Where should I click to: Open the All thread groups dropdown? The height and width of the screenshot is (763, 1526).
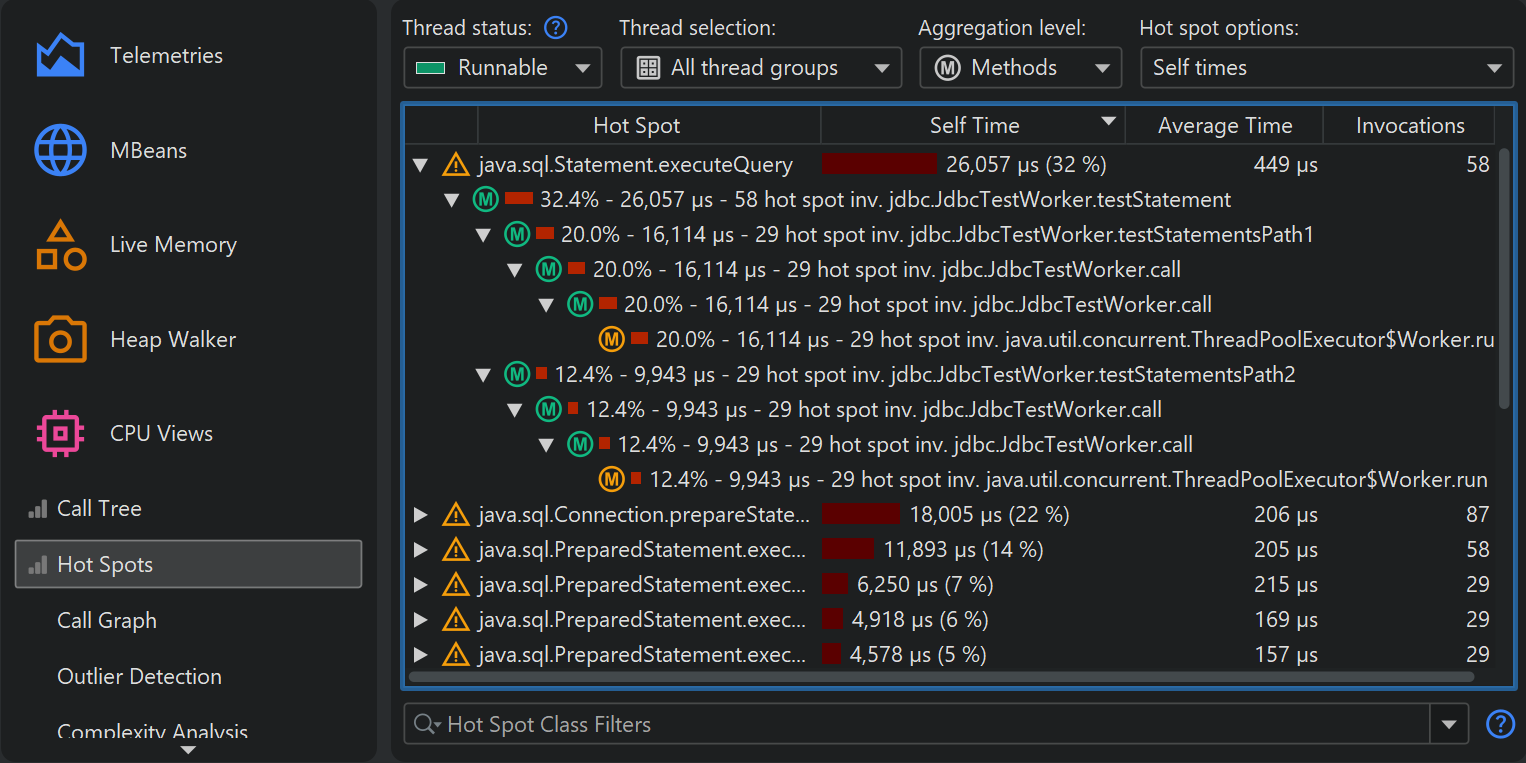point(755,68)
